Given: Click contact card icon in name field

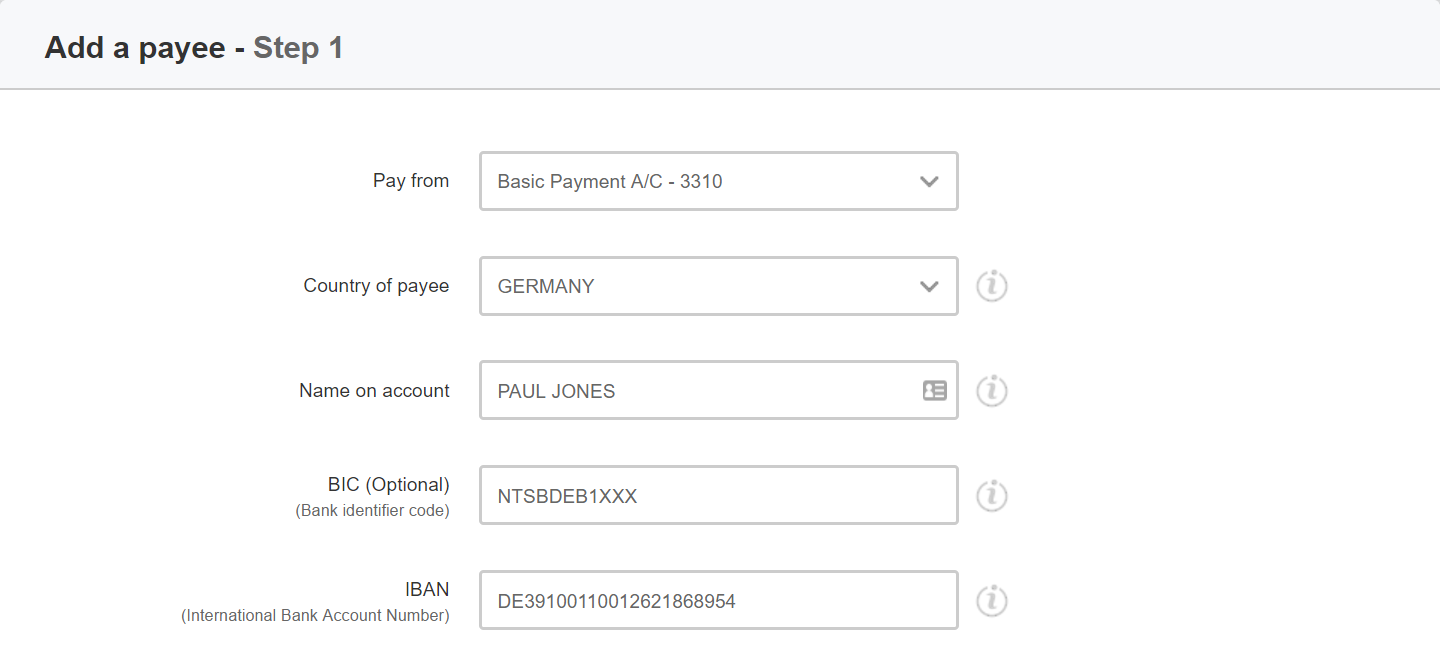Looking at the screenshot, I should (x=934, y=391).
